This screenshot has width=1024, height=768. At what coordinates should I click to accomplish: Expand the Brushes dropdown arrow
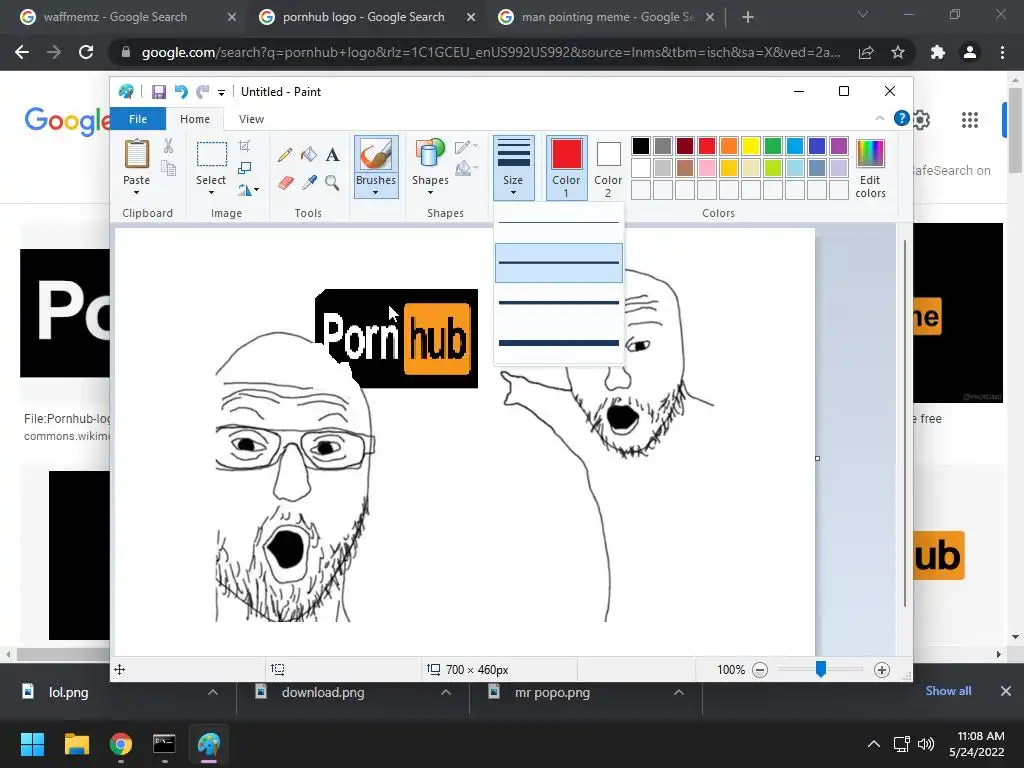pyautogui.click(x=376, y=193)
